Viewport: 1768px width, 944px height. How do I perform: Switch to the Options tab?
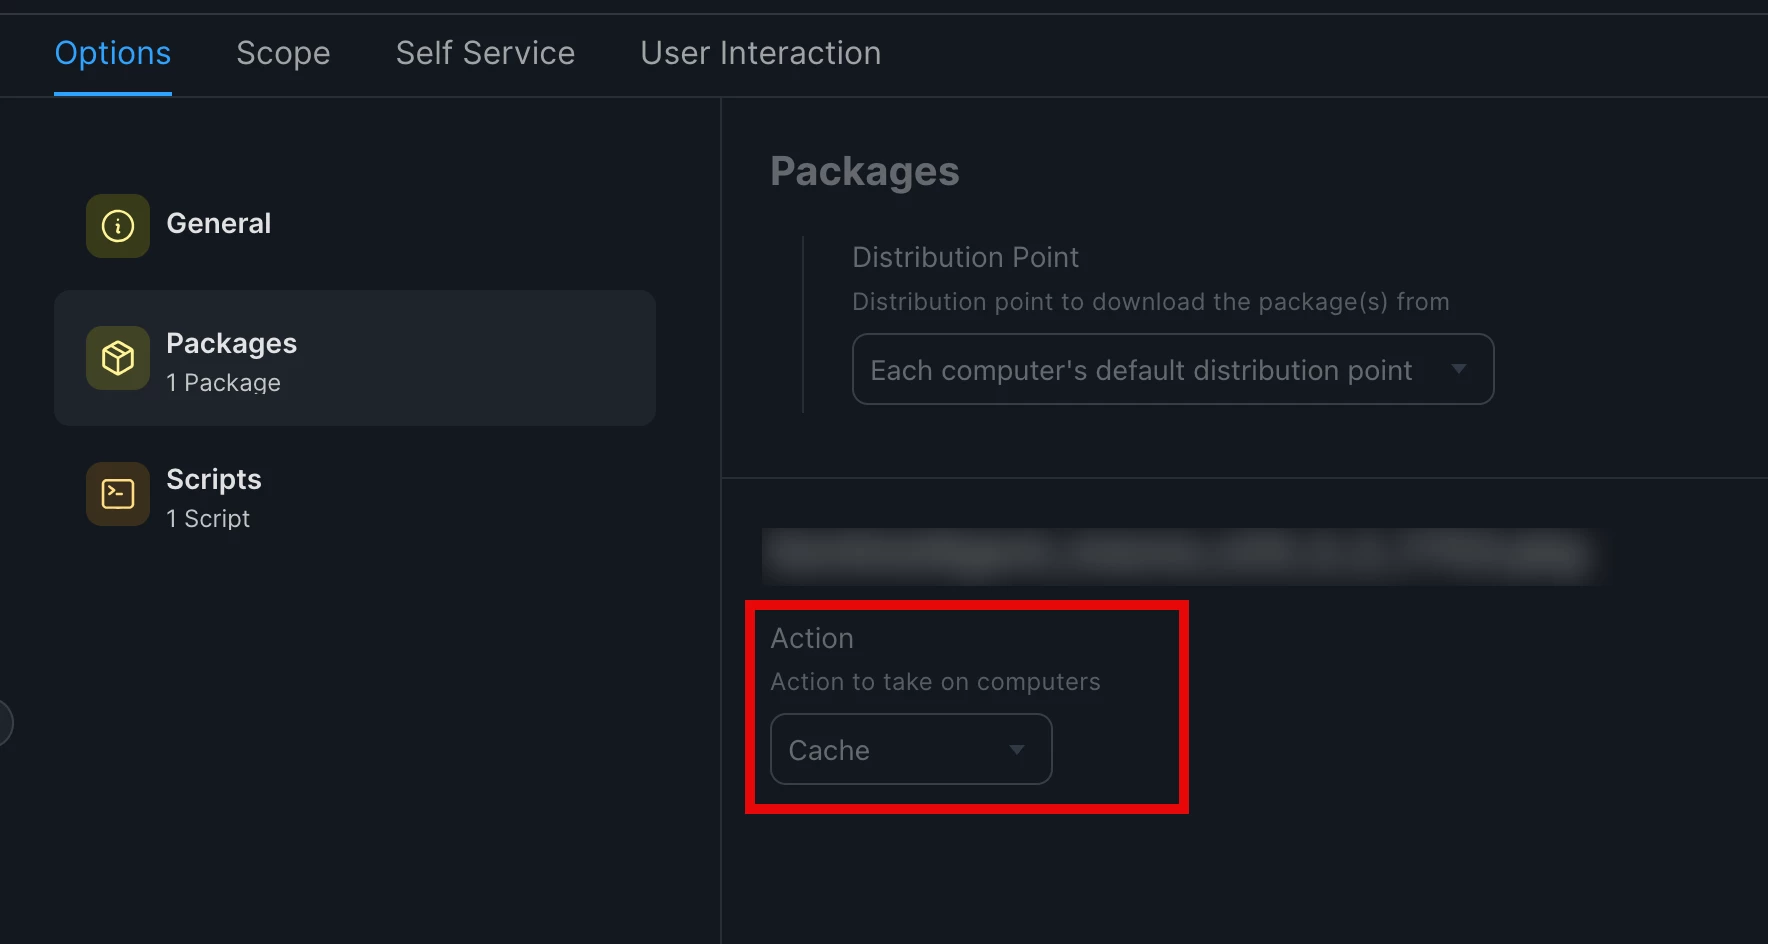pyautogui.click(x=113, y=53)
